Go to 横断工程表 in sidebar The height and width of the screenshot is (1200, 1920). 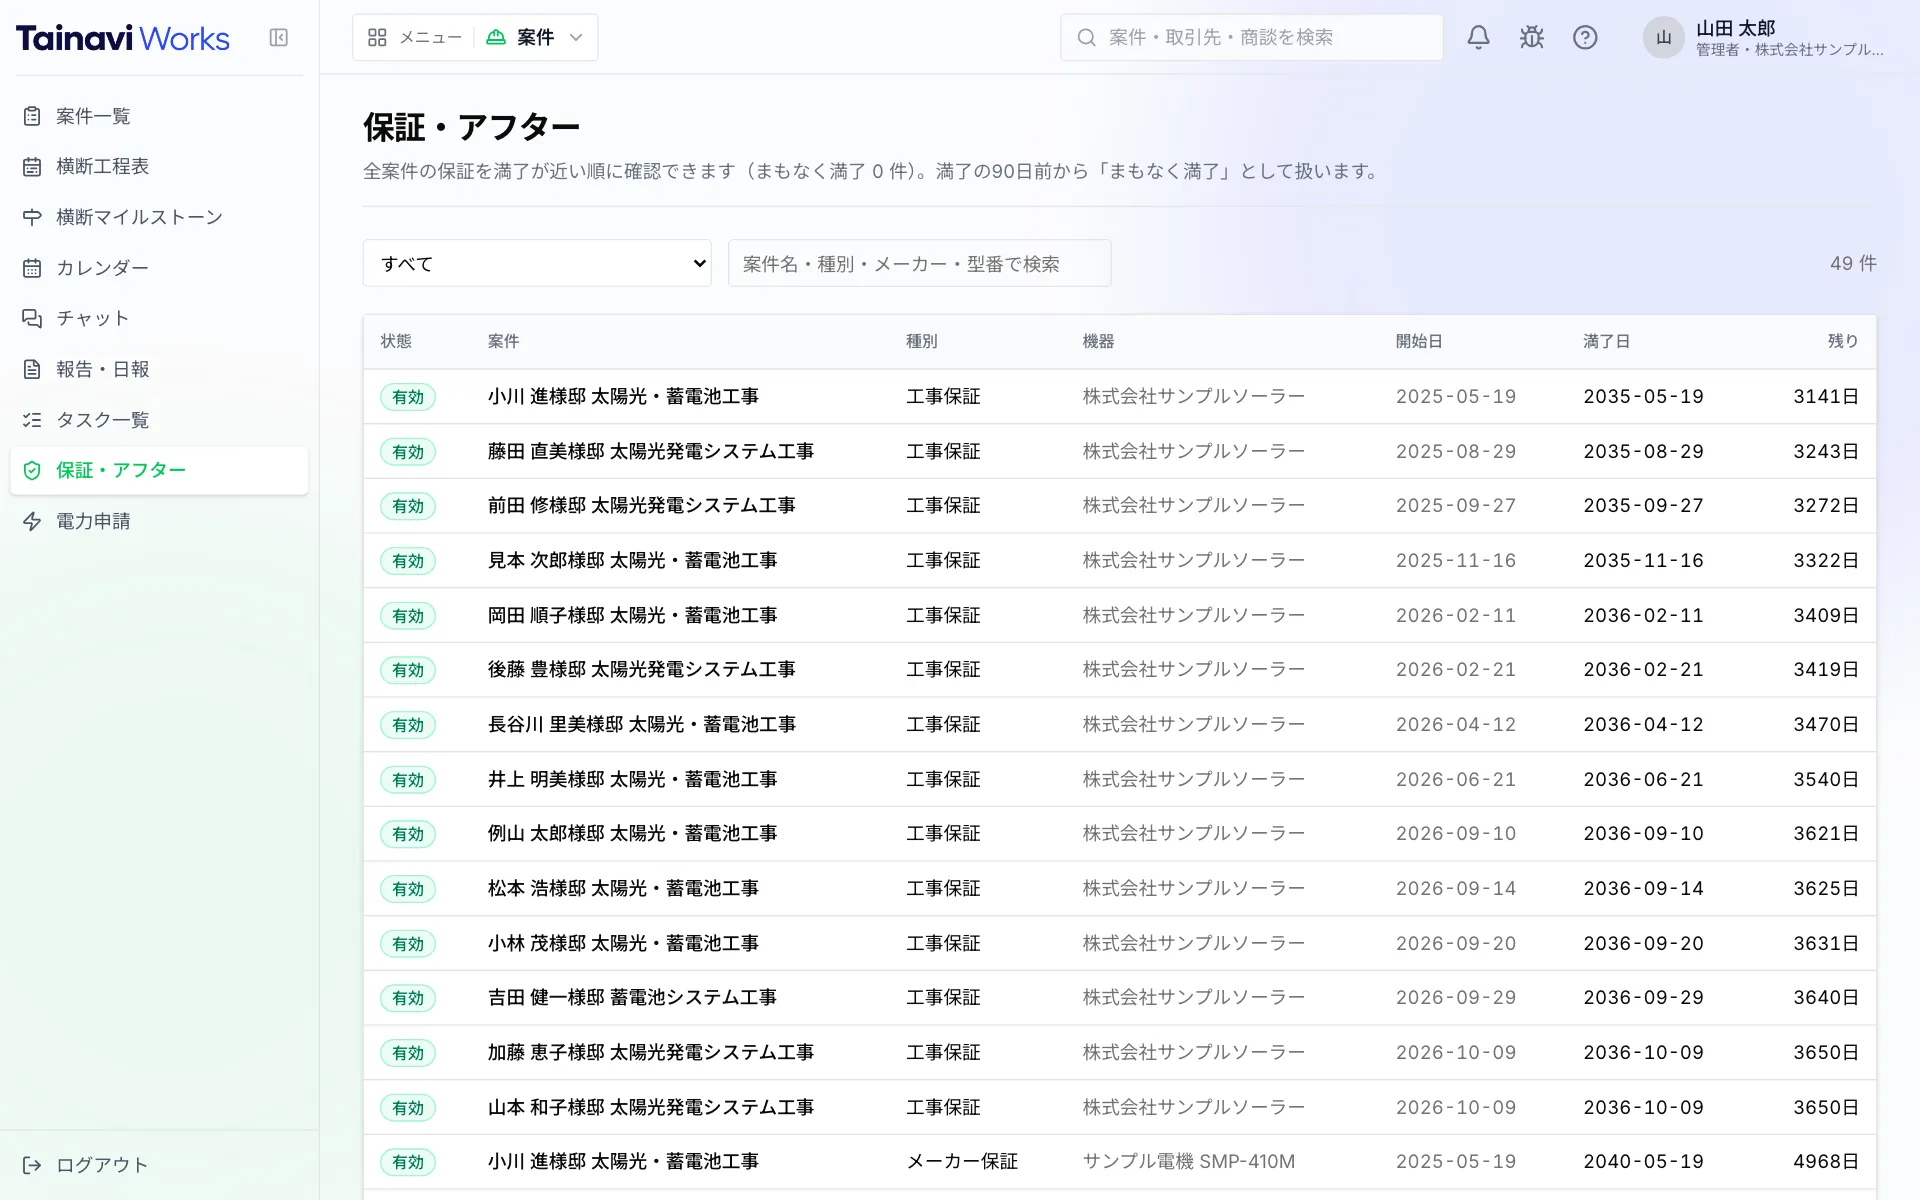159,167
